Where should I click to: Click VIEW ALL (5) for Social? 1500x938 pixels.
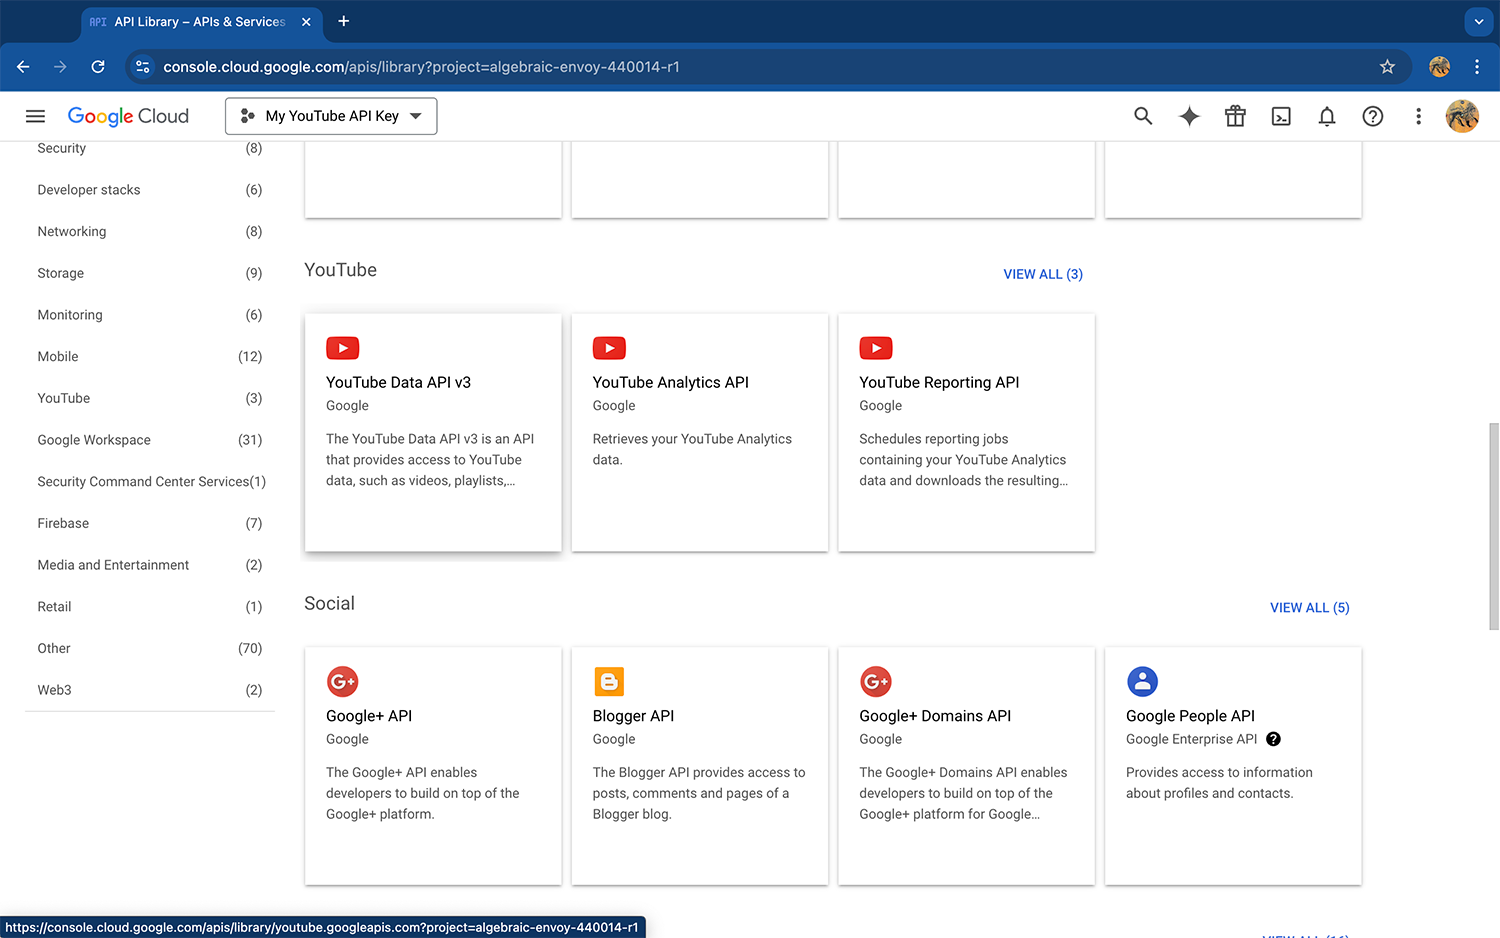pos(1310,608)
